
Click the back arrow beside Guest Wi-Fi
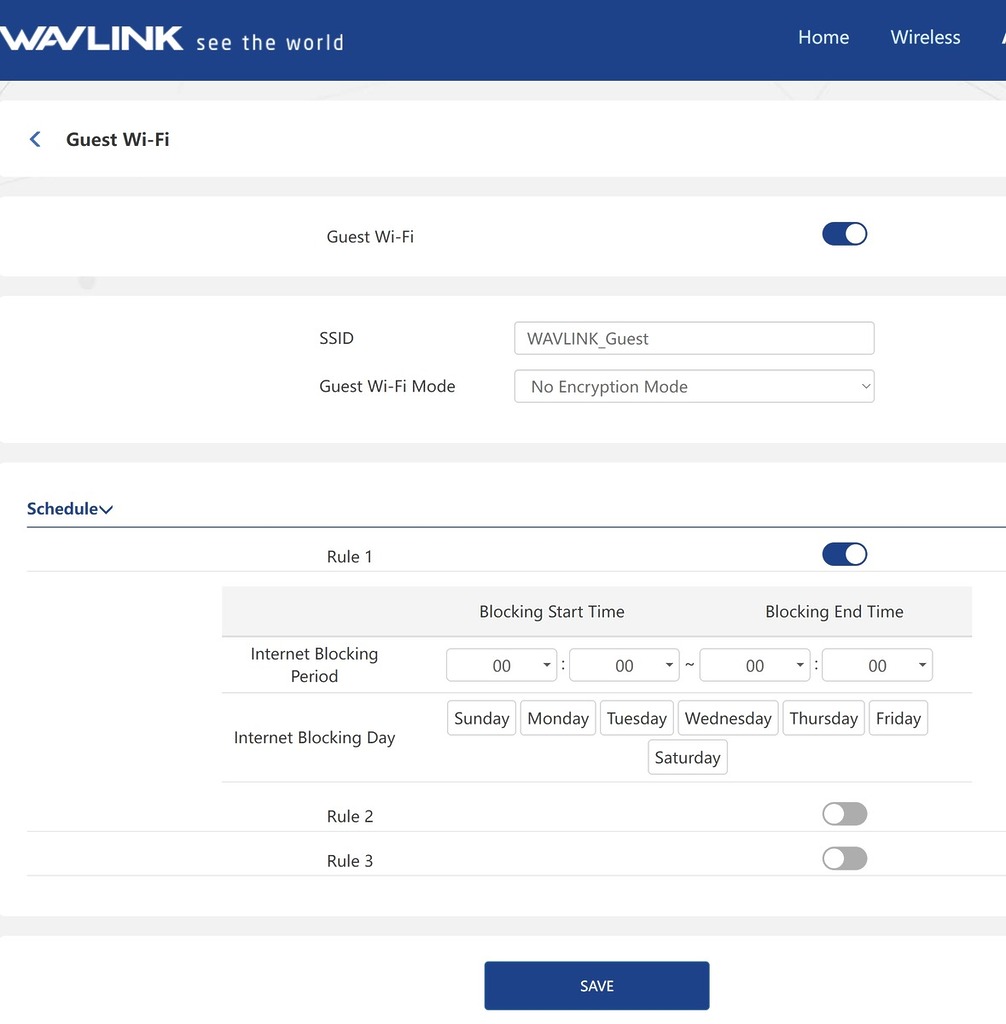coord(35,140)
